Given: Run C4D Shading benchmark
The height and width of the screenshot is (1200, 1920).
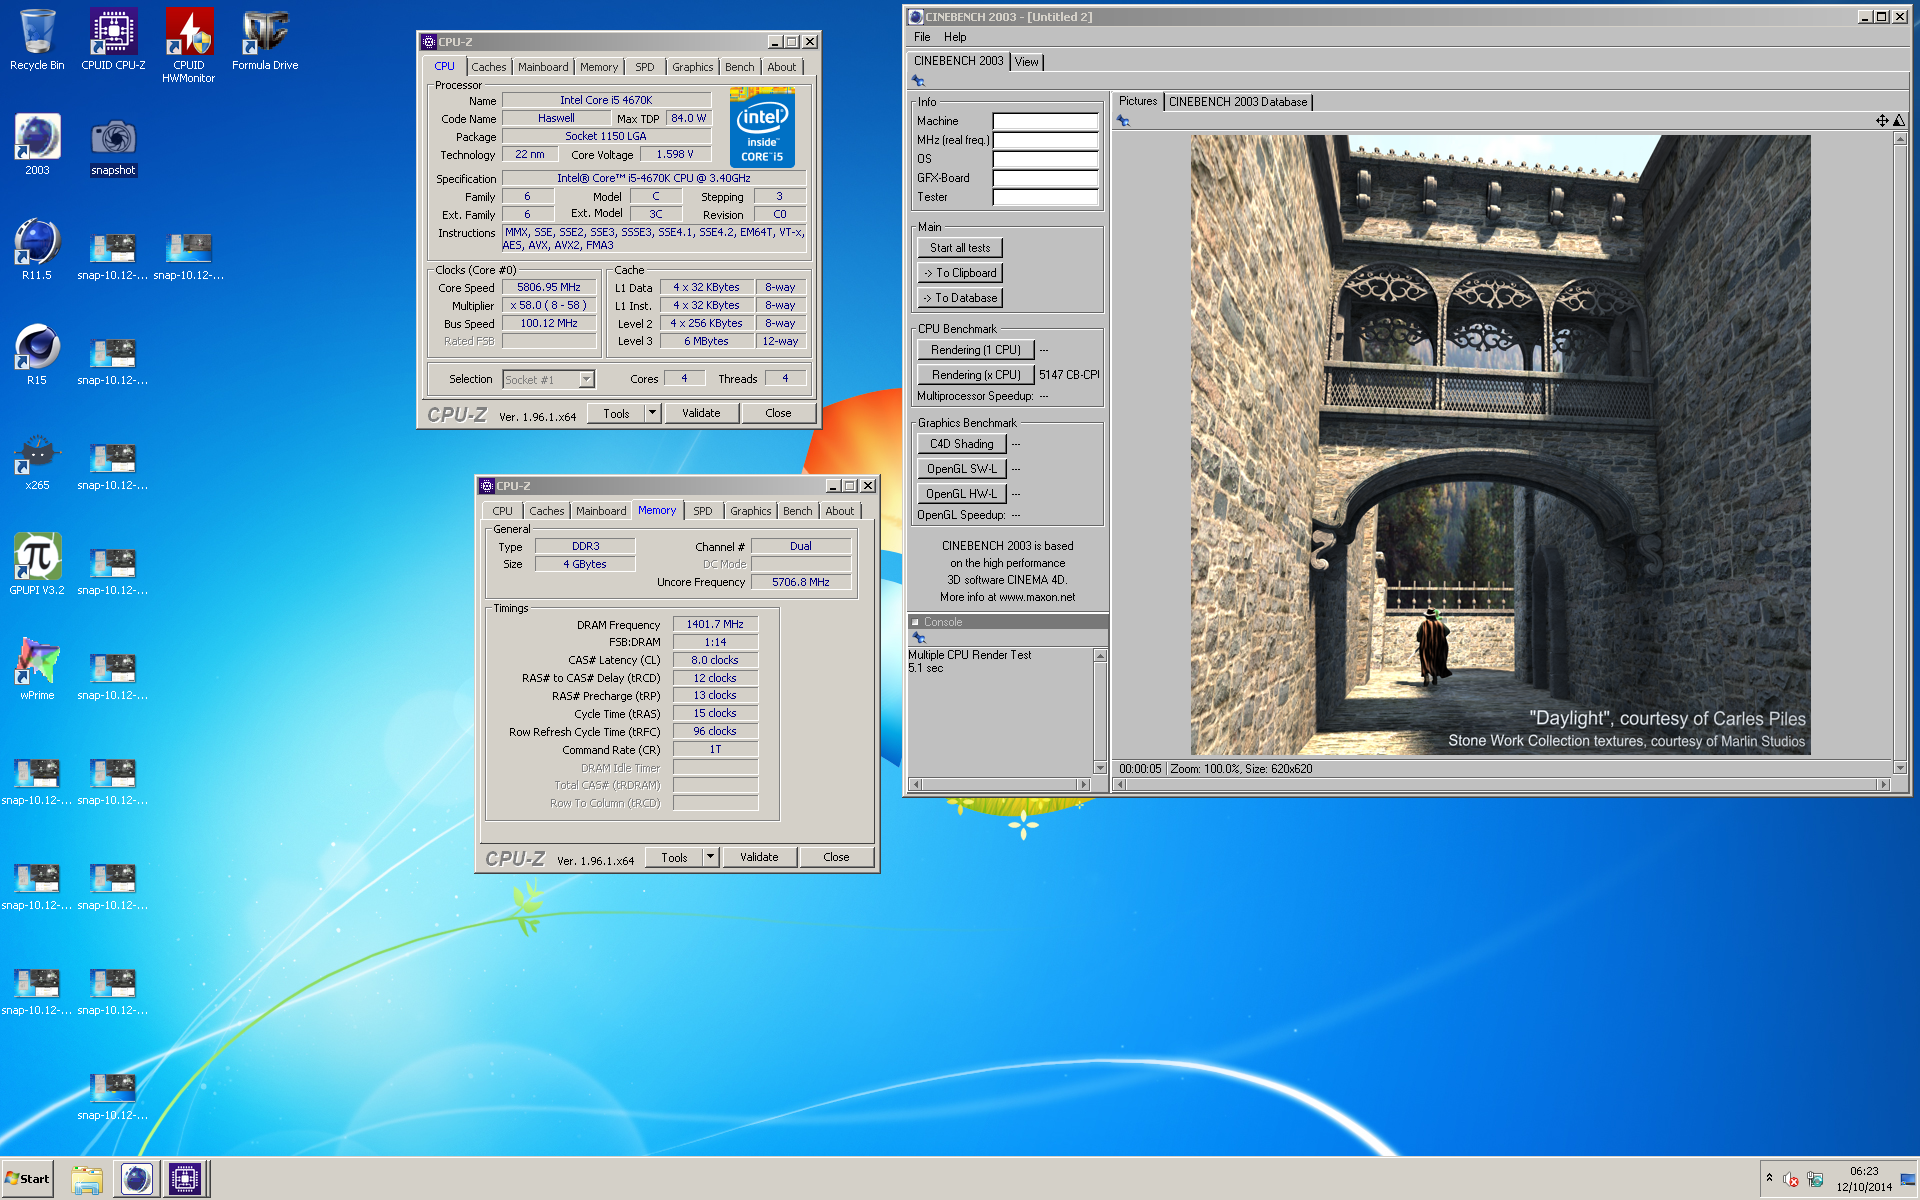Looking at the screenshot, I should 961,444.
